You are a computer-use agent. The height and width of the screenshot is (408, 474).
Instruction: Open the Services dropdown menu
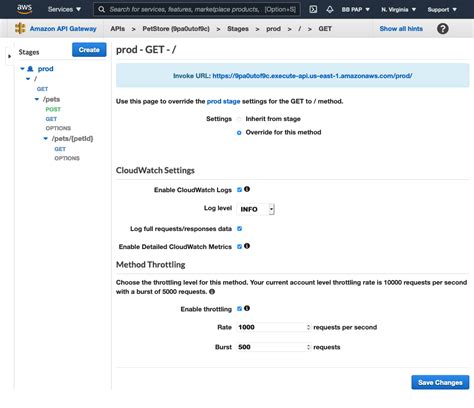click(64, 9)
